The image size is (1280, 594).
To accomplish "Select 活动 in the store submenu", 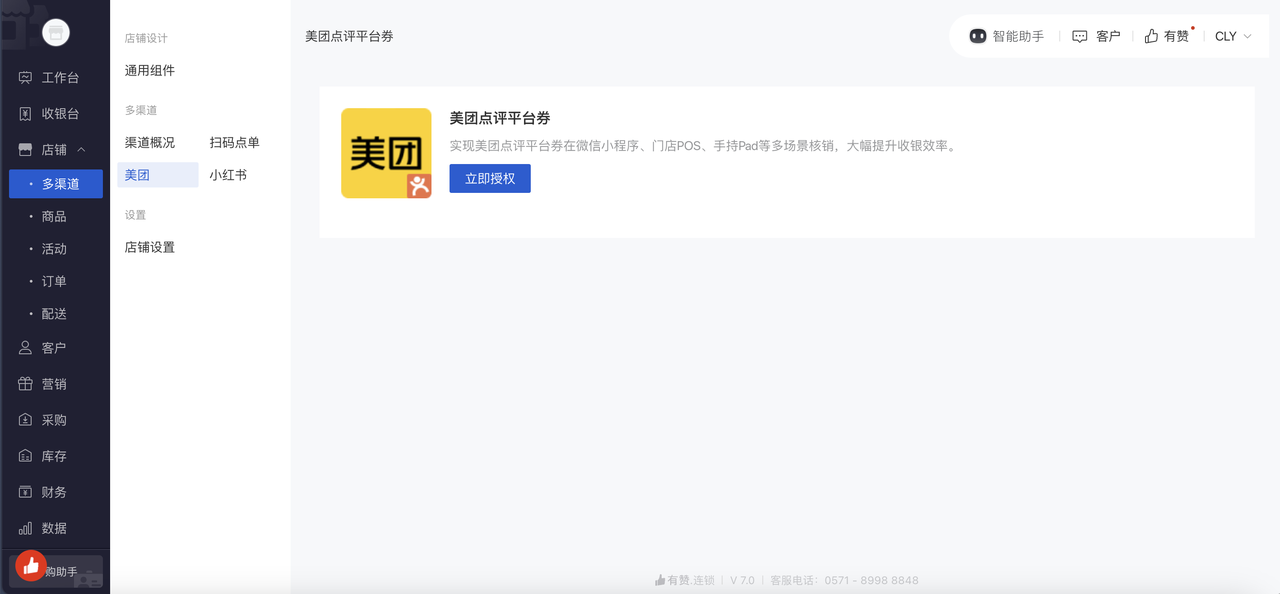I will pyautogui.click(x=55, y=249).
